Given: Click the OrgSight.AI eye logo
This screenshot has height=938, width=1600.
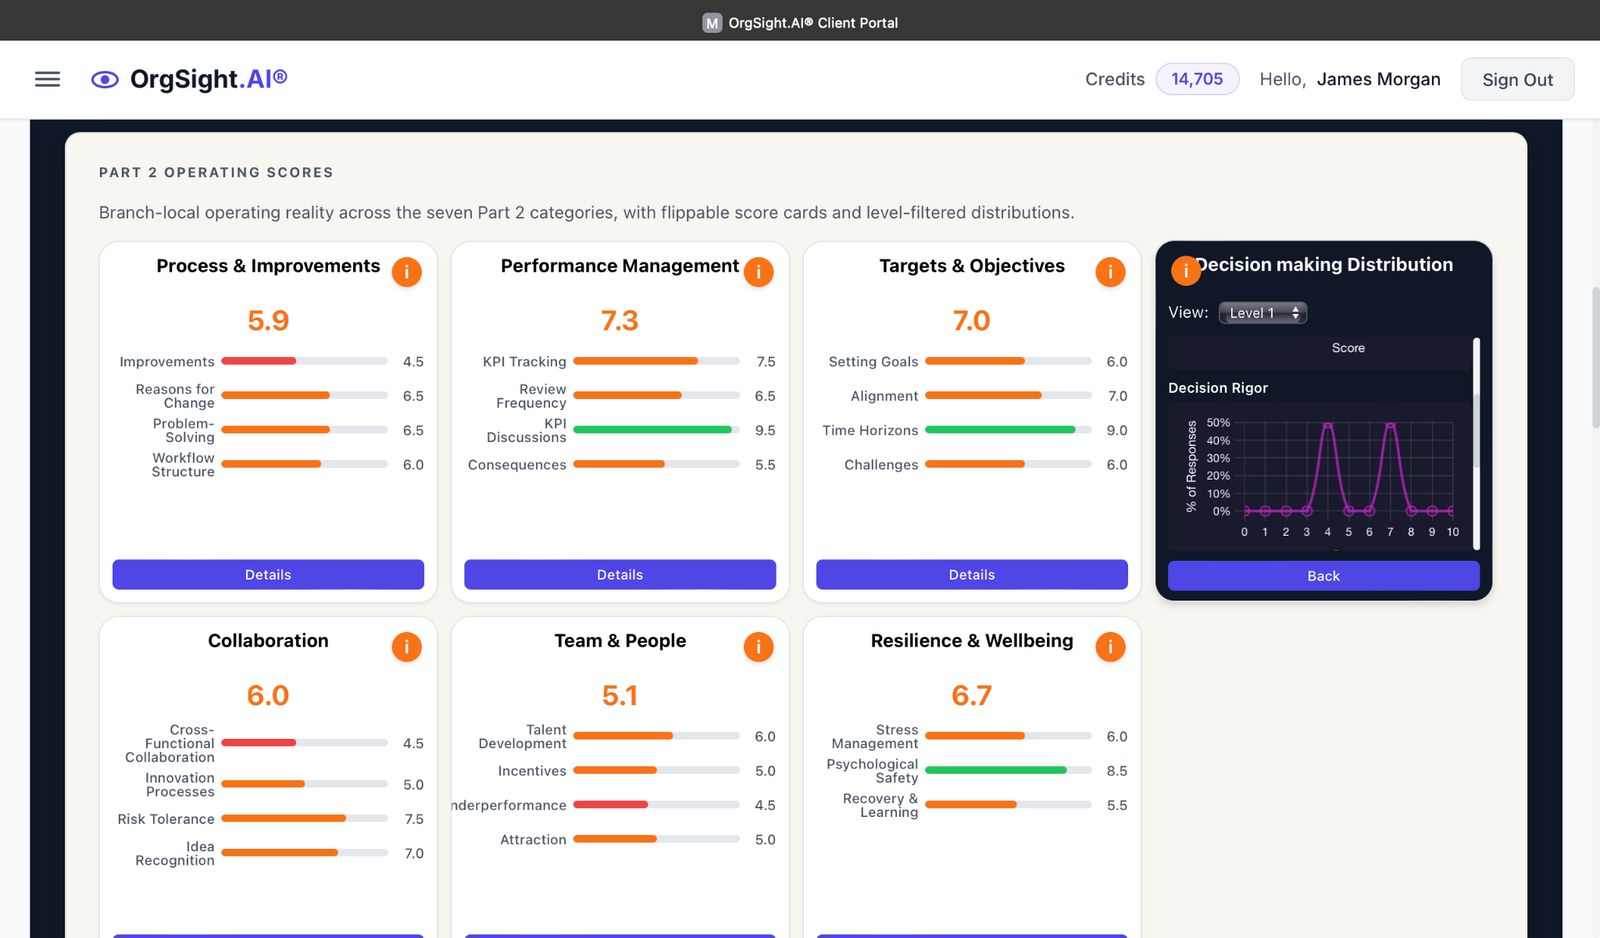Looking at the screenshot, I should pyautogui.click(x=103, y=79).
